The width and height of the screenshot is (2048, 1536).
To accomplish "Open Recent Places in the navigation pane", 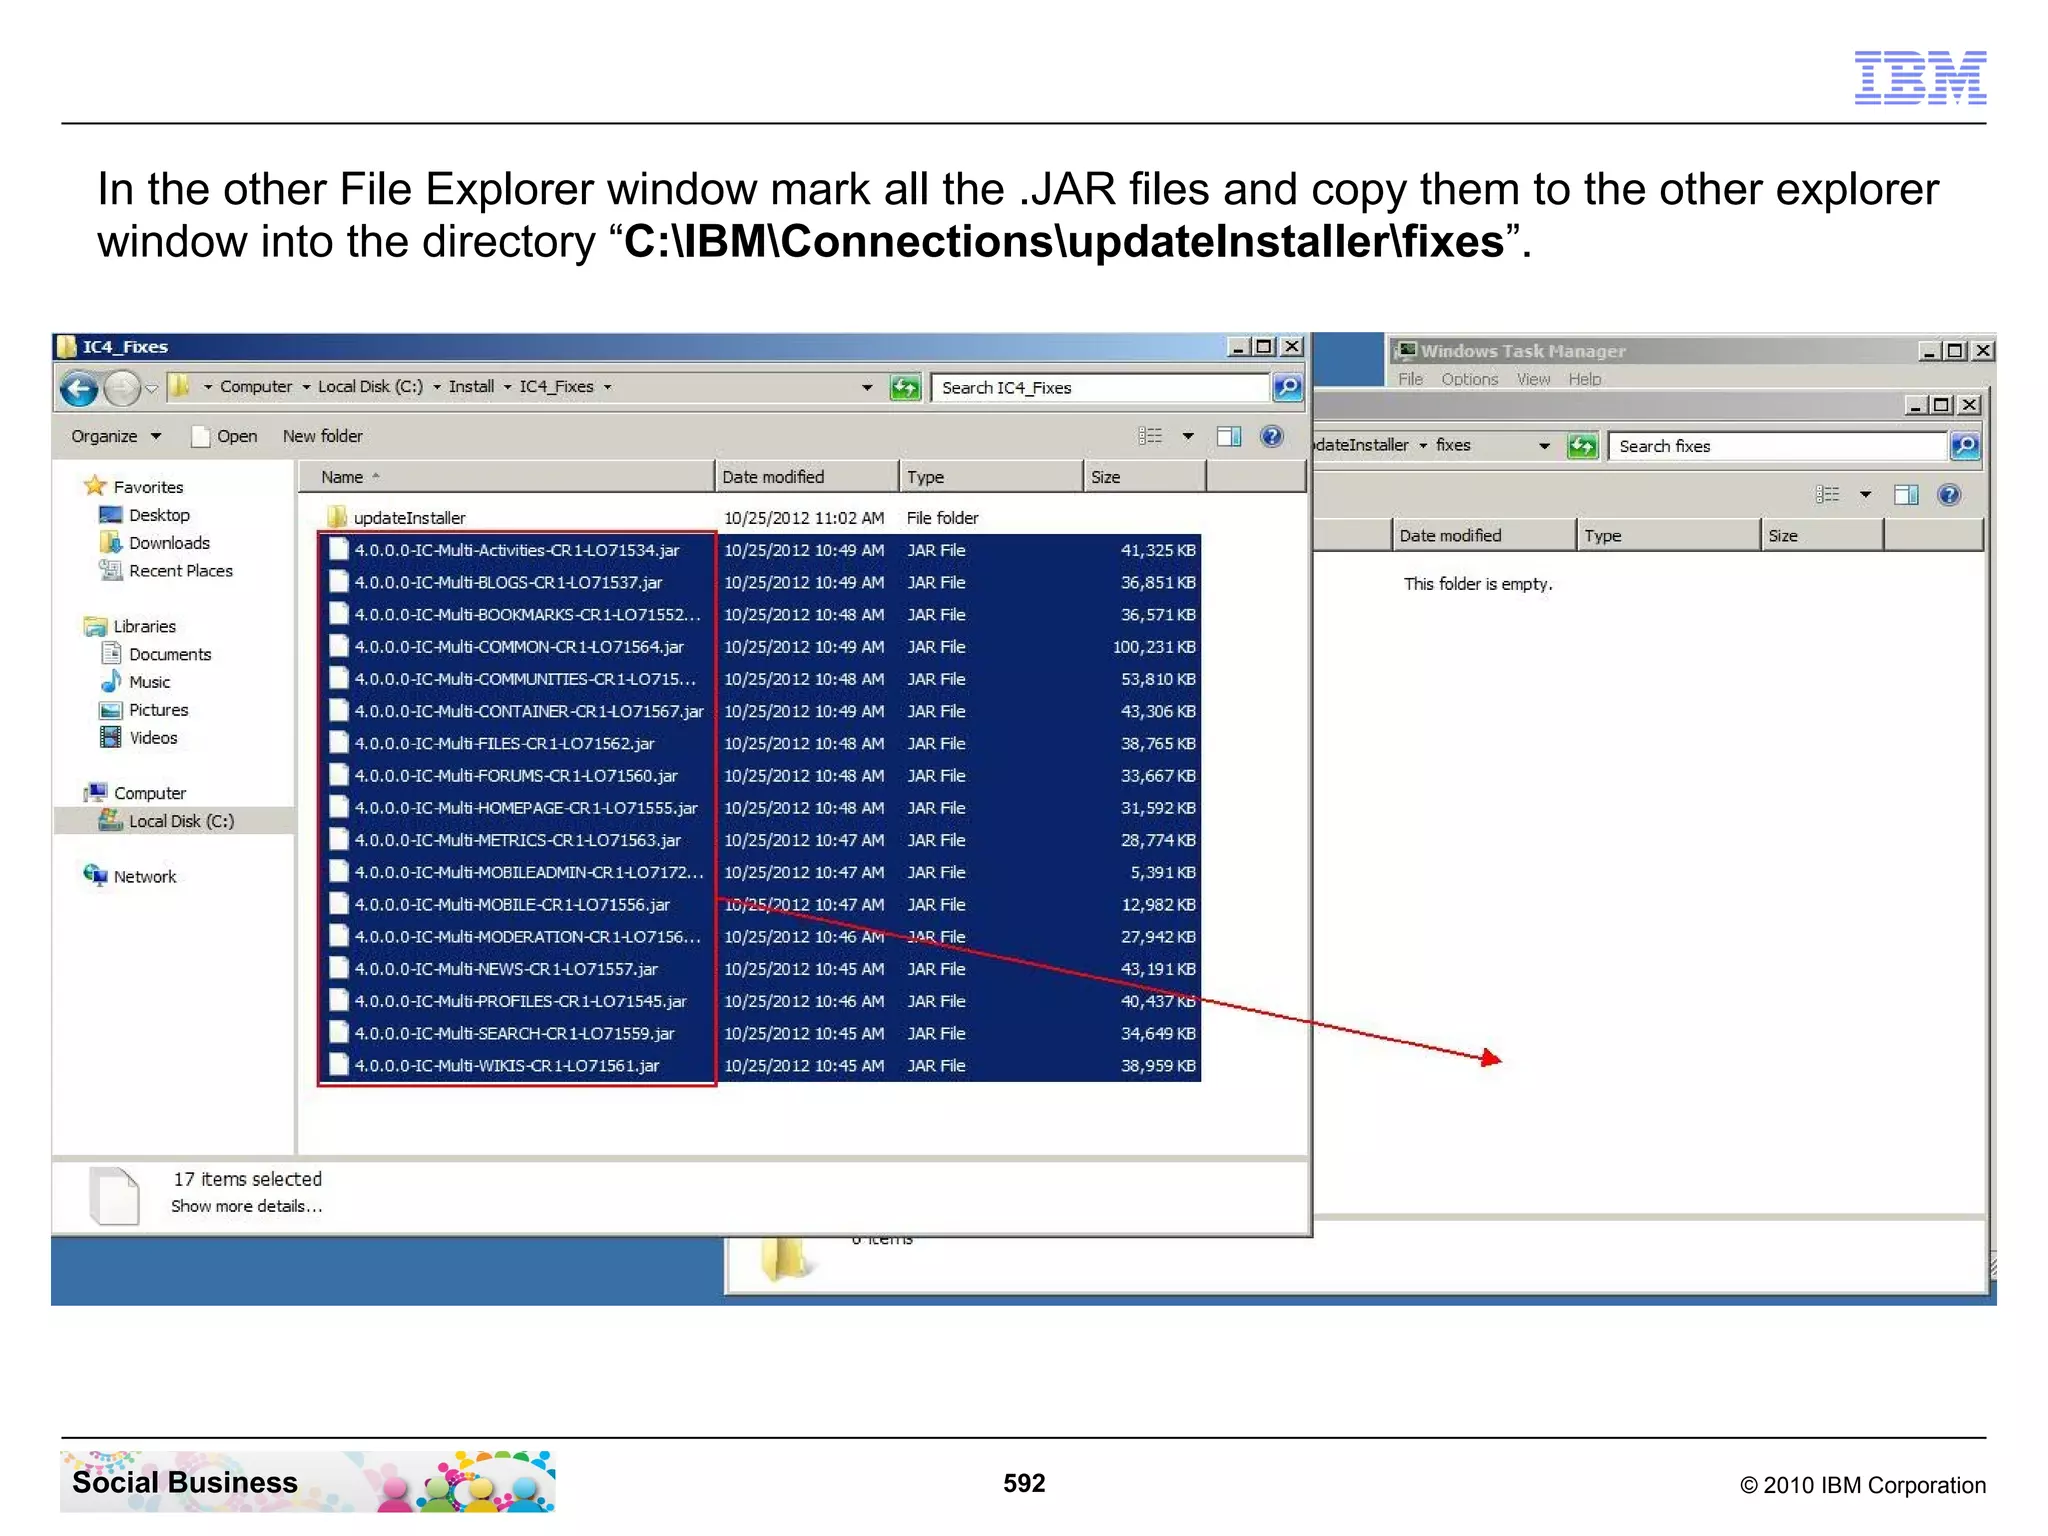I will click(180, 571).
